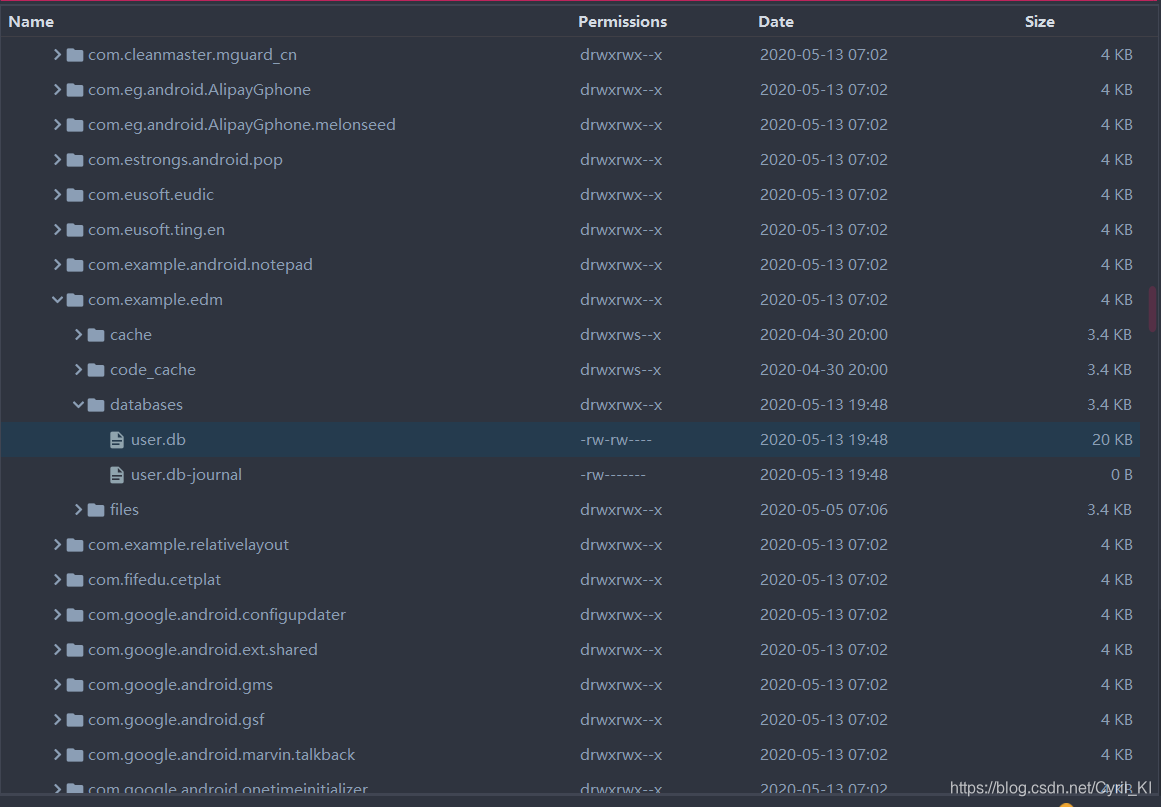
Task: Click com.google.android.ext.shared folder icon
Action: click(x=75, y=649)
